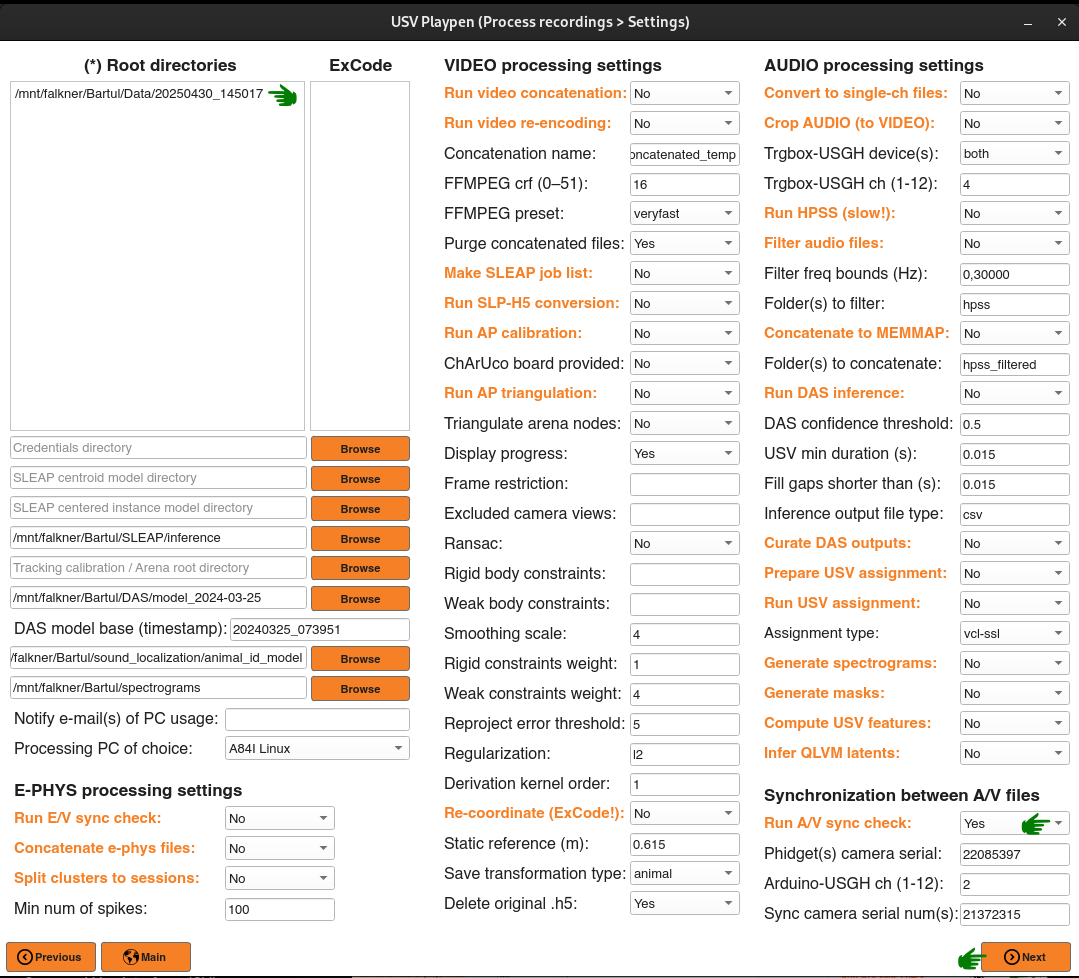Open Compute USV features dropdown
Screen dimensions: 1079x978
(1014, 723)
